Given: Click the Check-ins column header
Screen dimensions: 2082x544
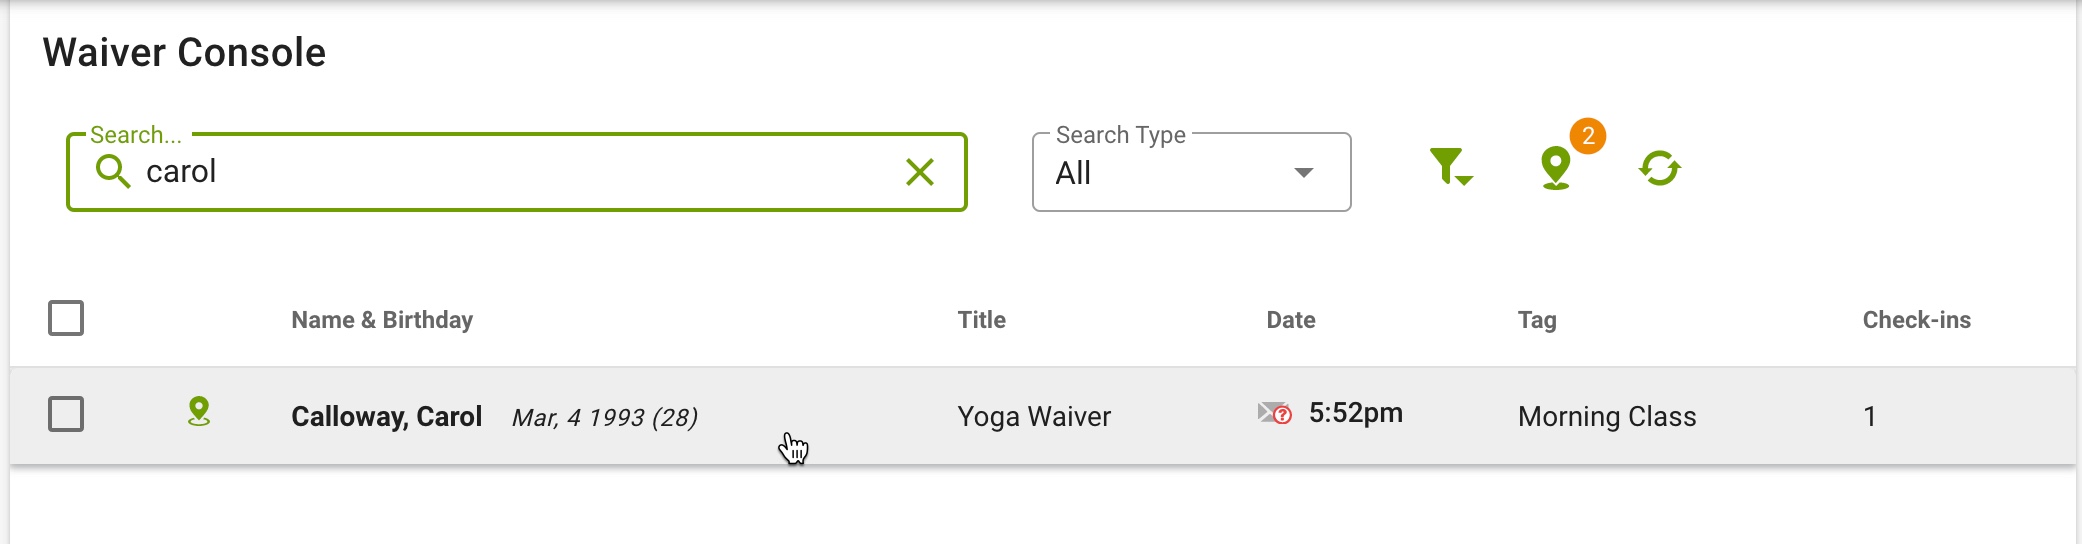Looking at the screenshot, I should click(x=1916, y=320).
